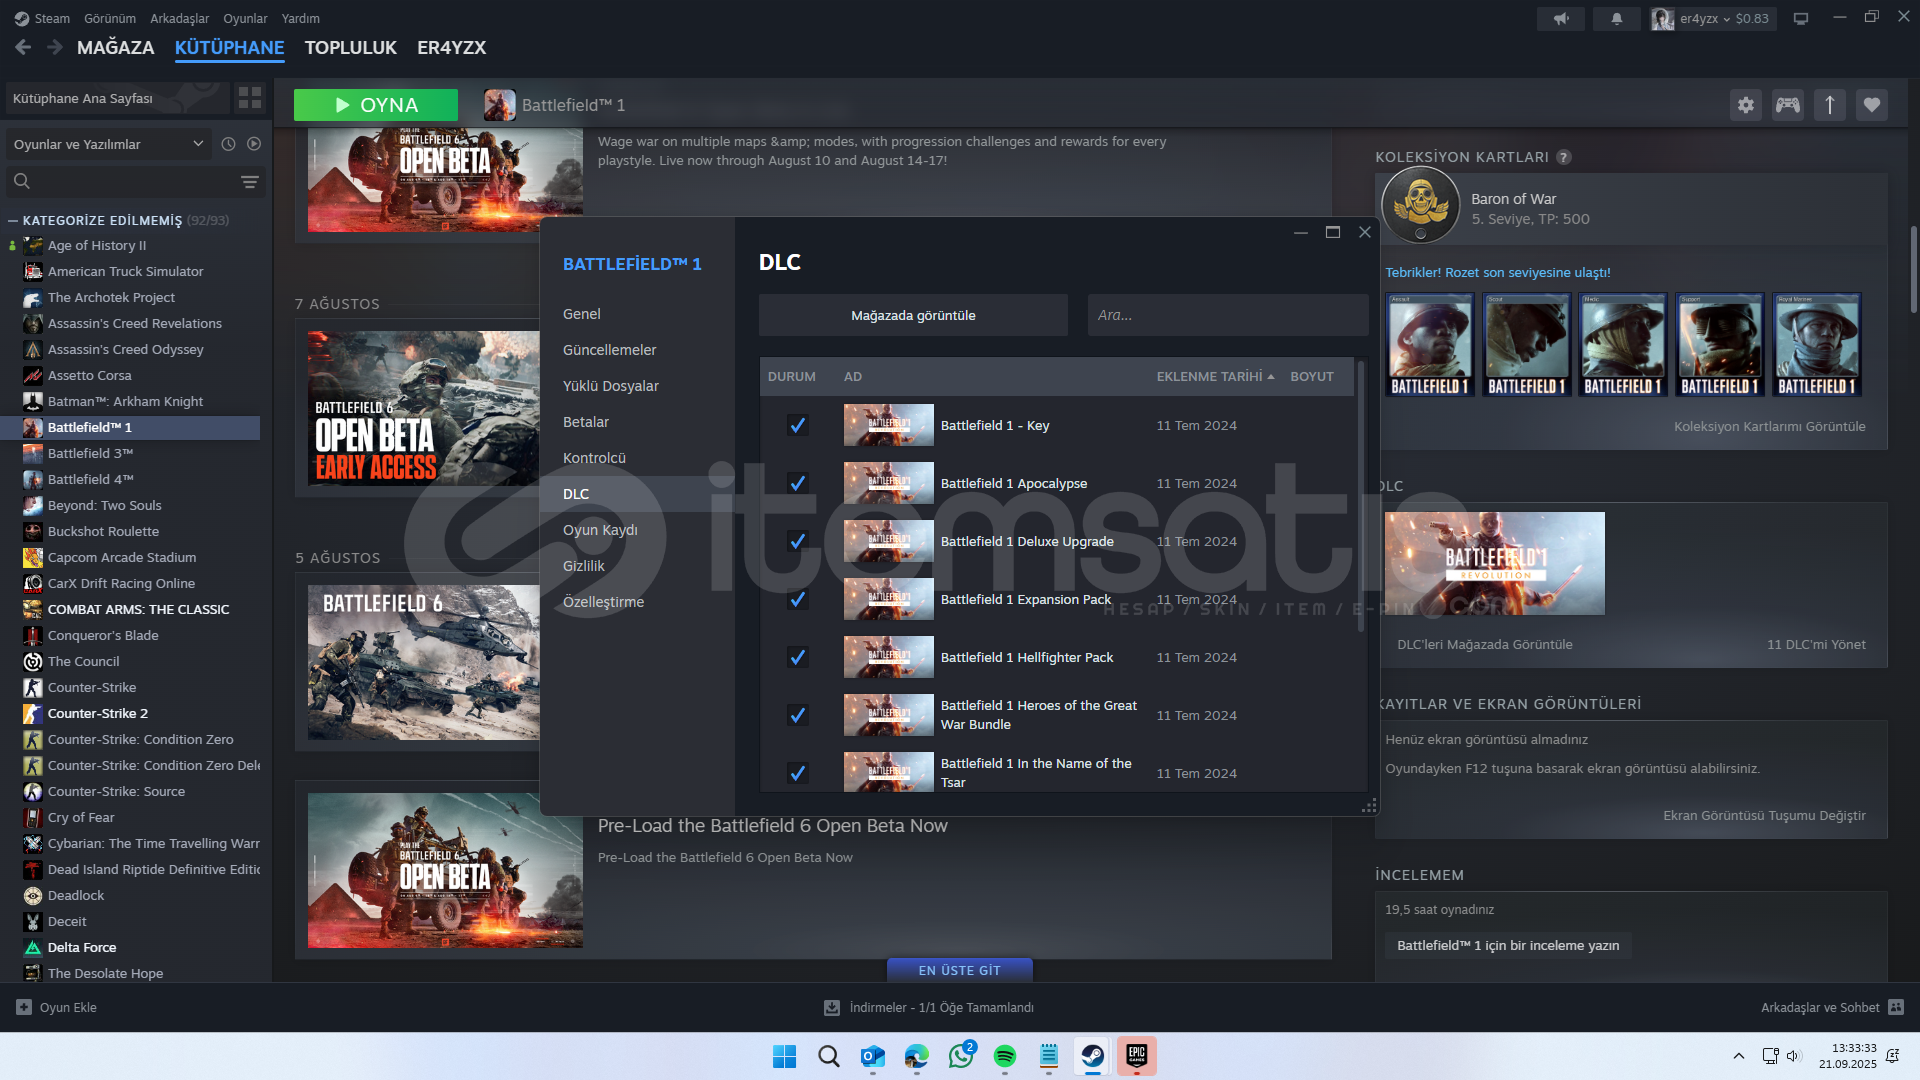Open Spotify from the taskbar

tap(1005, 1056)
